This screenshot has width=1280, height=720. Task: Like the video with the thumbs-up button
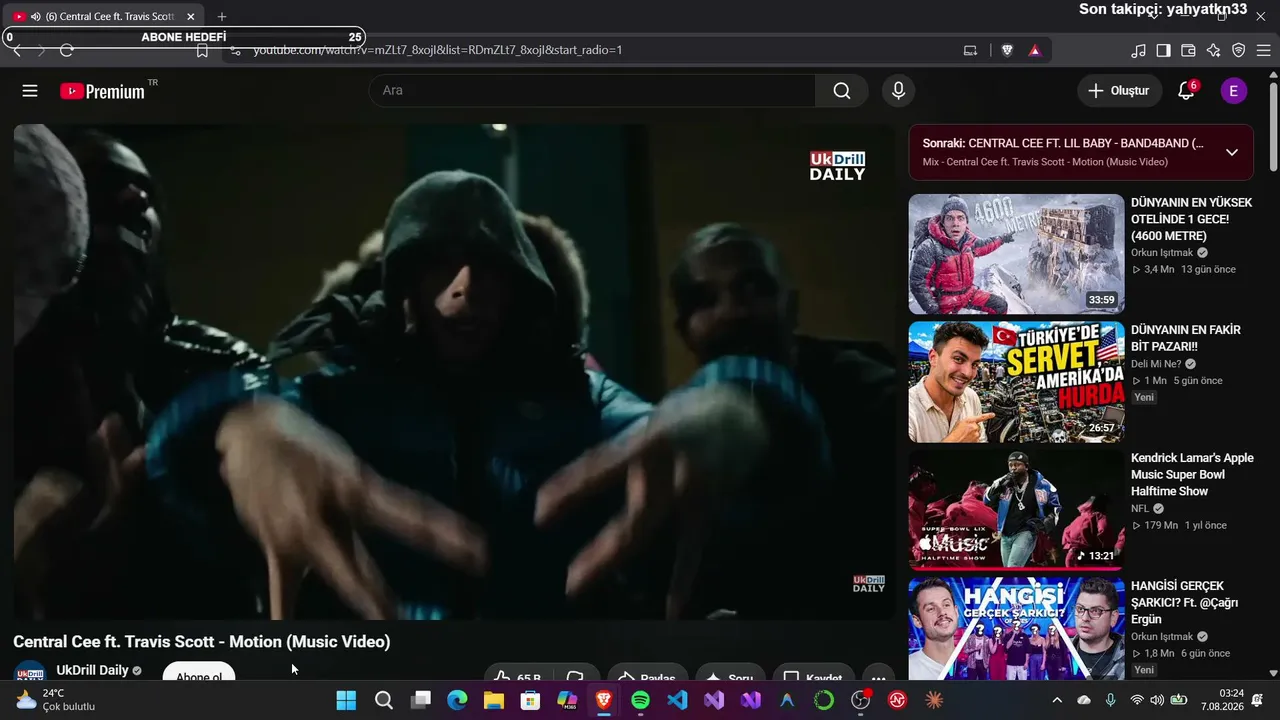[x=518, y=674]
